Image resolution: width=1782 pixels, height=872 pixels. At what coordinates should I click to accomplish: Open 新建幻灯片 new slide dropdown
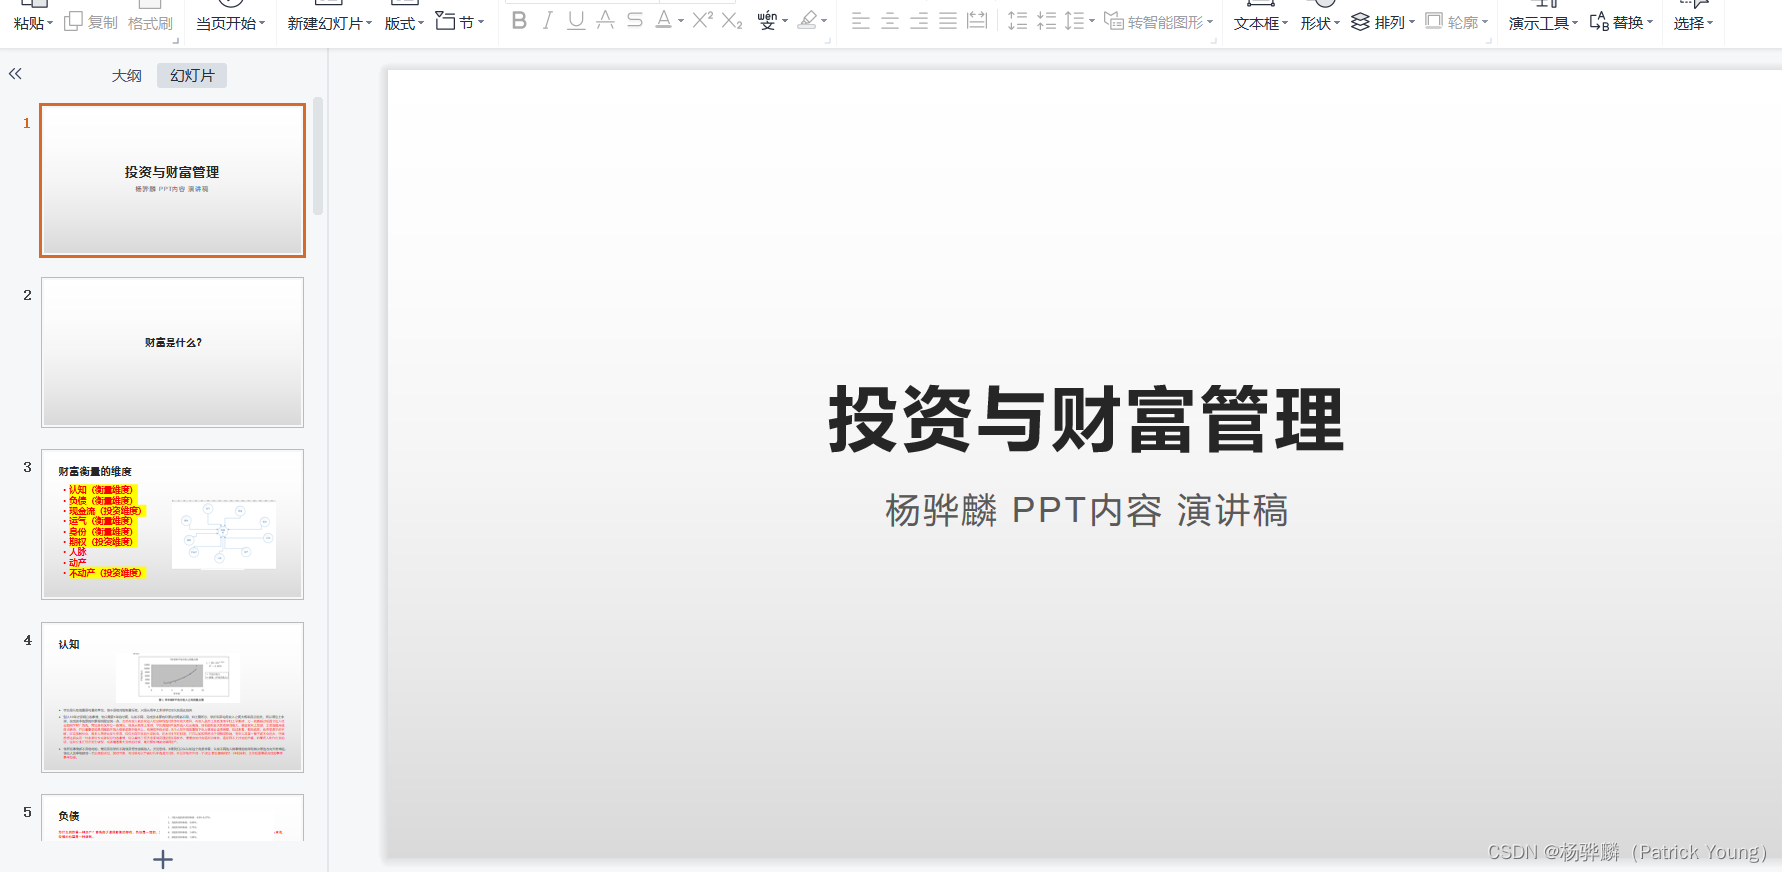tap(330, 23)
